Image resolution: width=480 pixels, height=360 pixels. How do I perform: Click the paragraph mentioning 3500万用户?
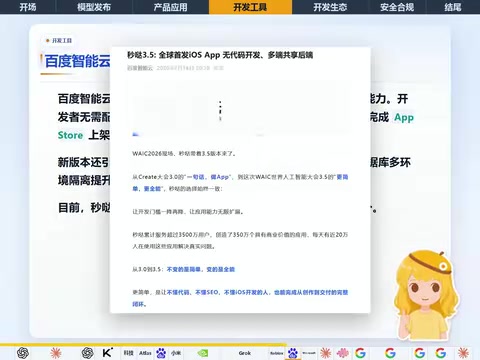click(240, 240)
